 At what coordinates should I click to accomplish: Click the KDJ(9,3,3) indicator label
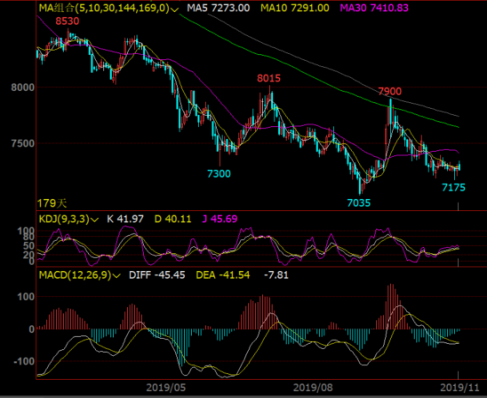point(64,219)
